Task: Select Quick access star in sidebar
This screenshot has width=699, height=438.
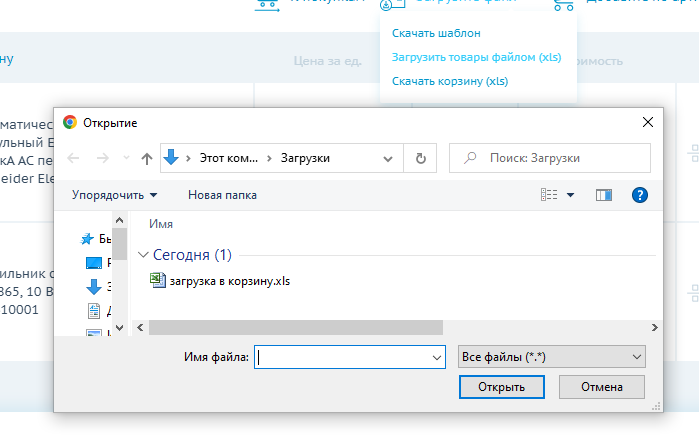Action: point(87,239)
